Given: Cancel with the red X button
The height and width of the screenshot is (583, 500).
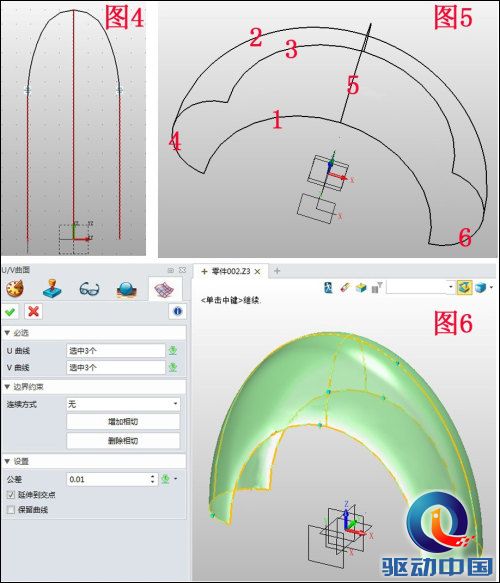Looking at the screenshot, I should (x=33, y=312).
